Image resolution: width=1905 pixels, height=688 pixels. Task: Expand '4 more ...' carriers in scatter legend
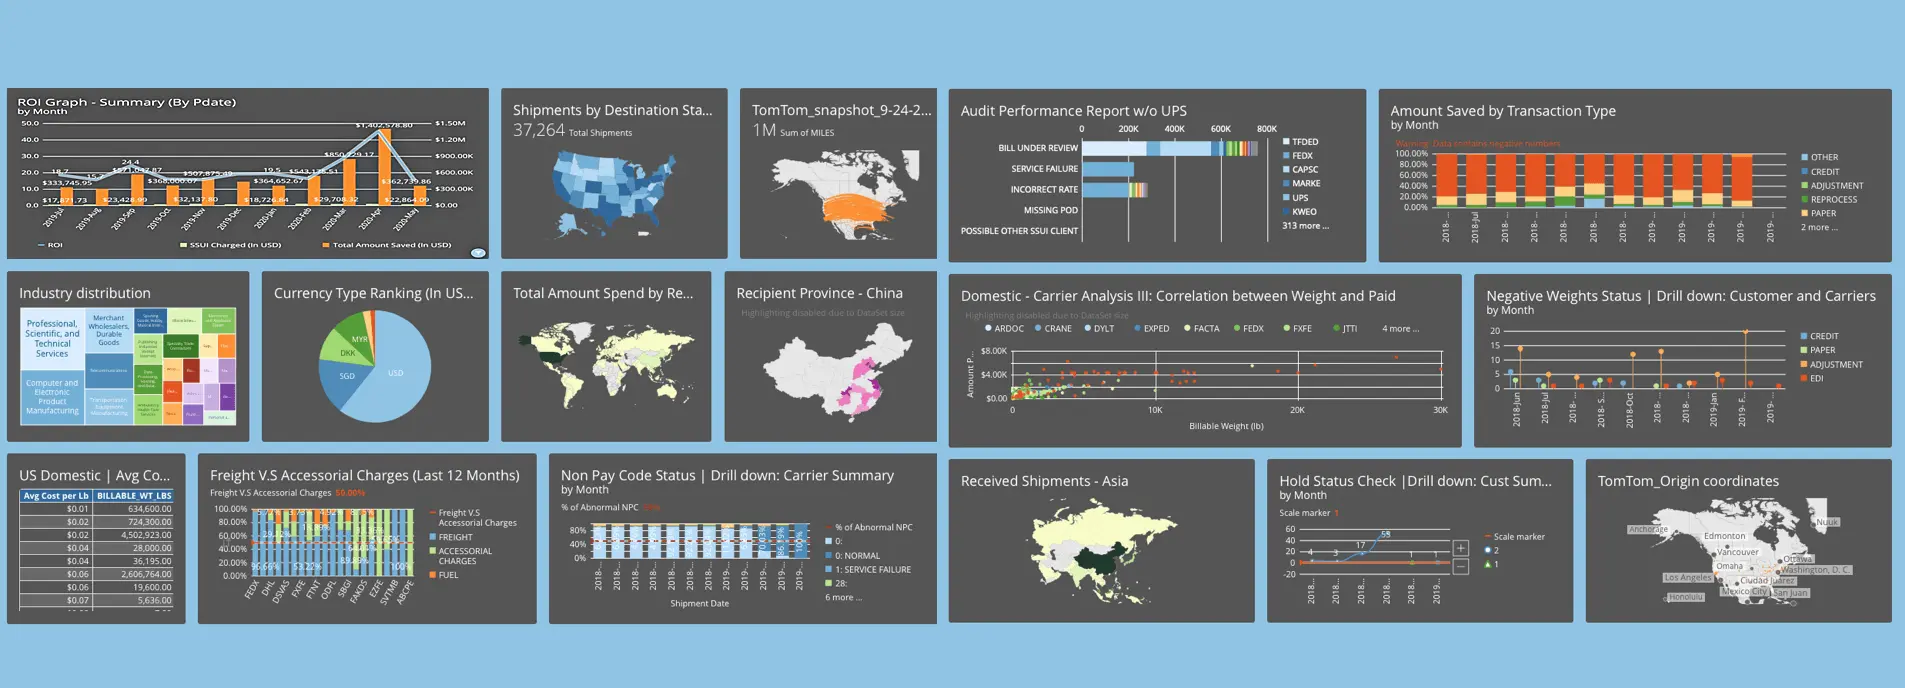tap(1400, 329)
